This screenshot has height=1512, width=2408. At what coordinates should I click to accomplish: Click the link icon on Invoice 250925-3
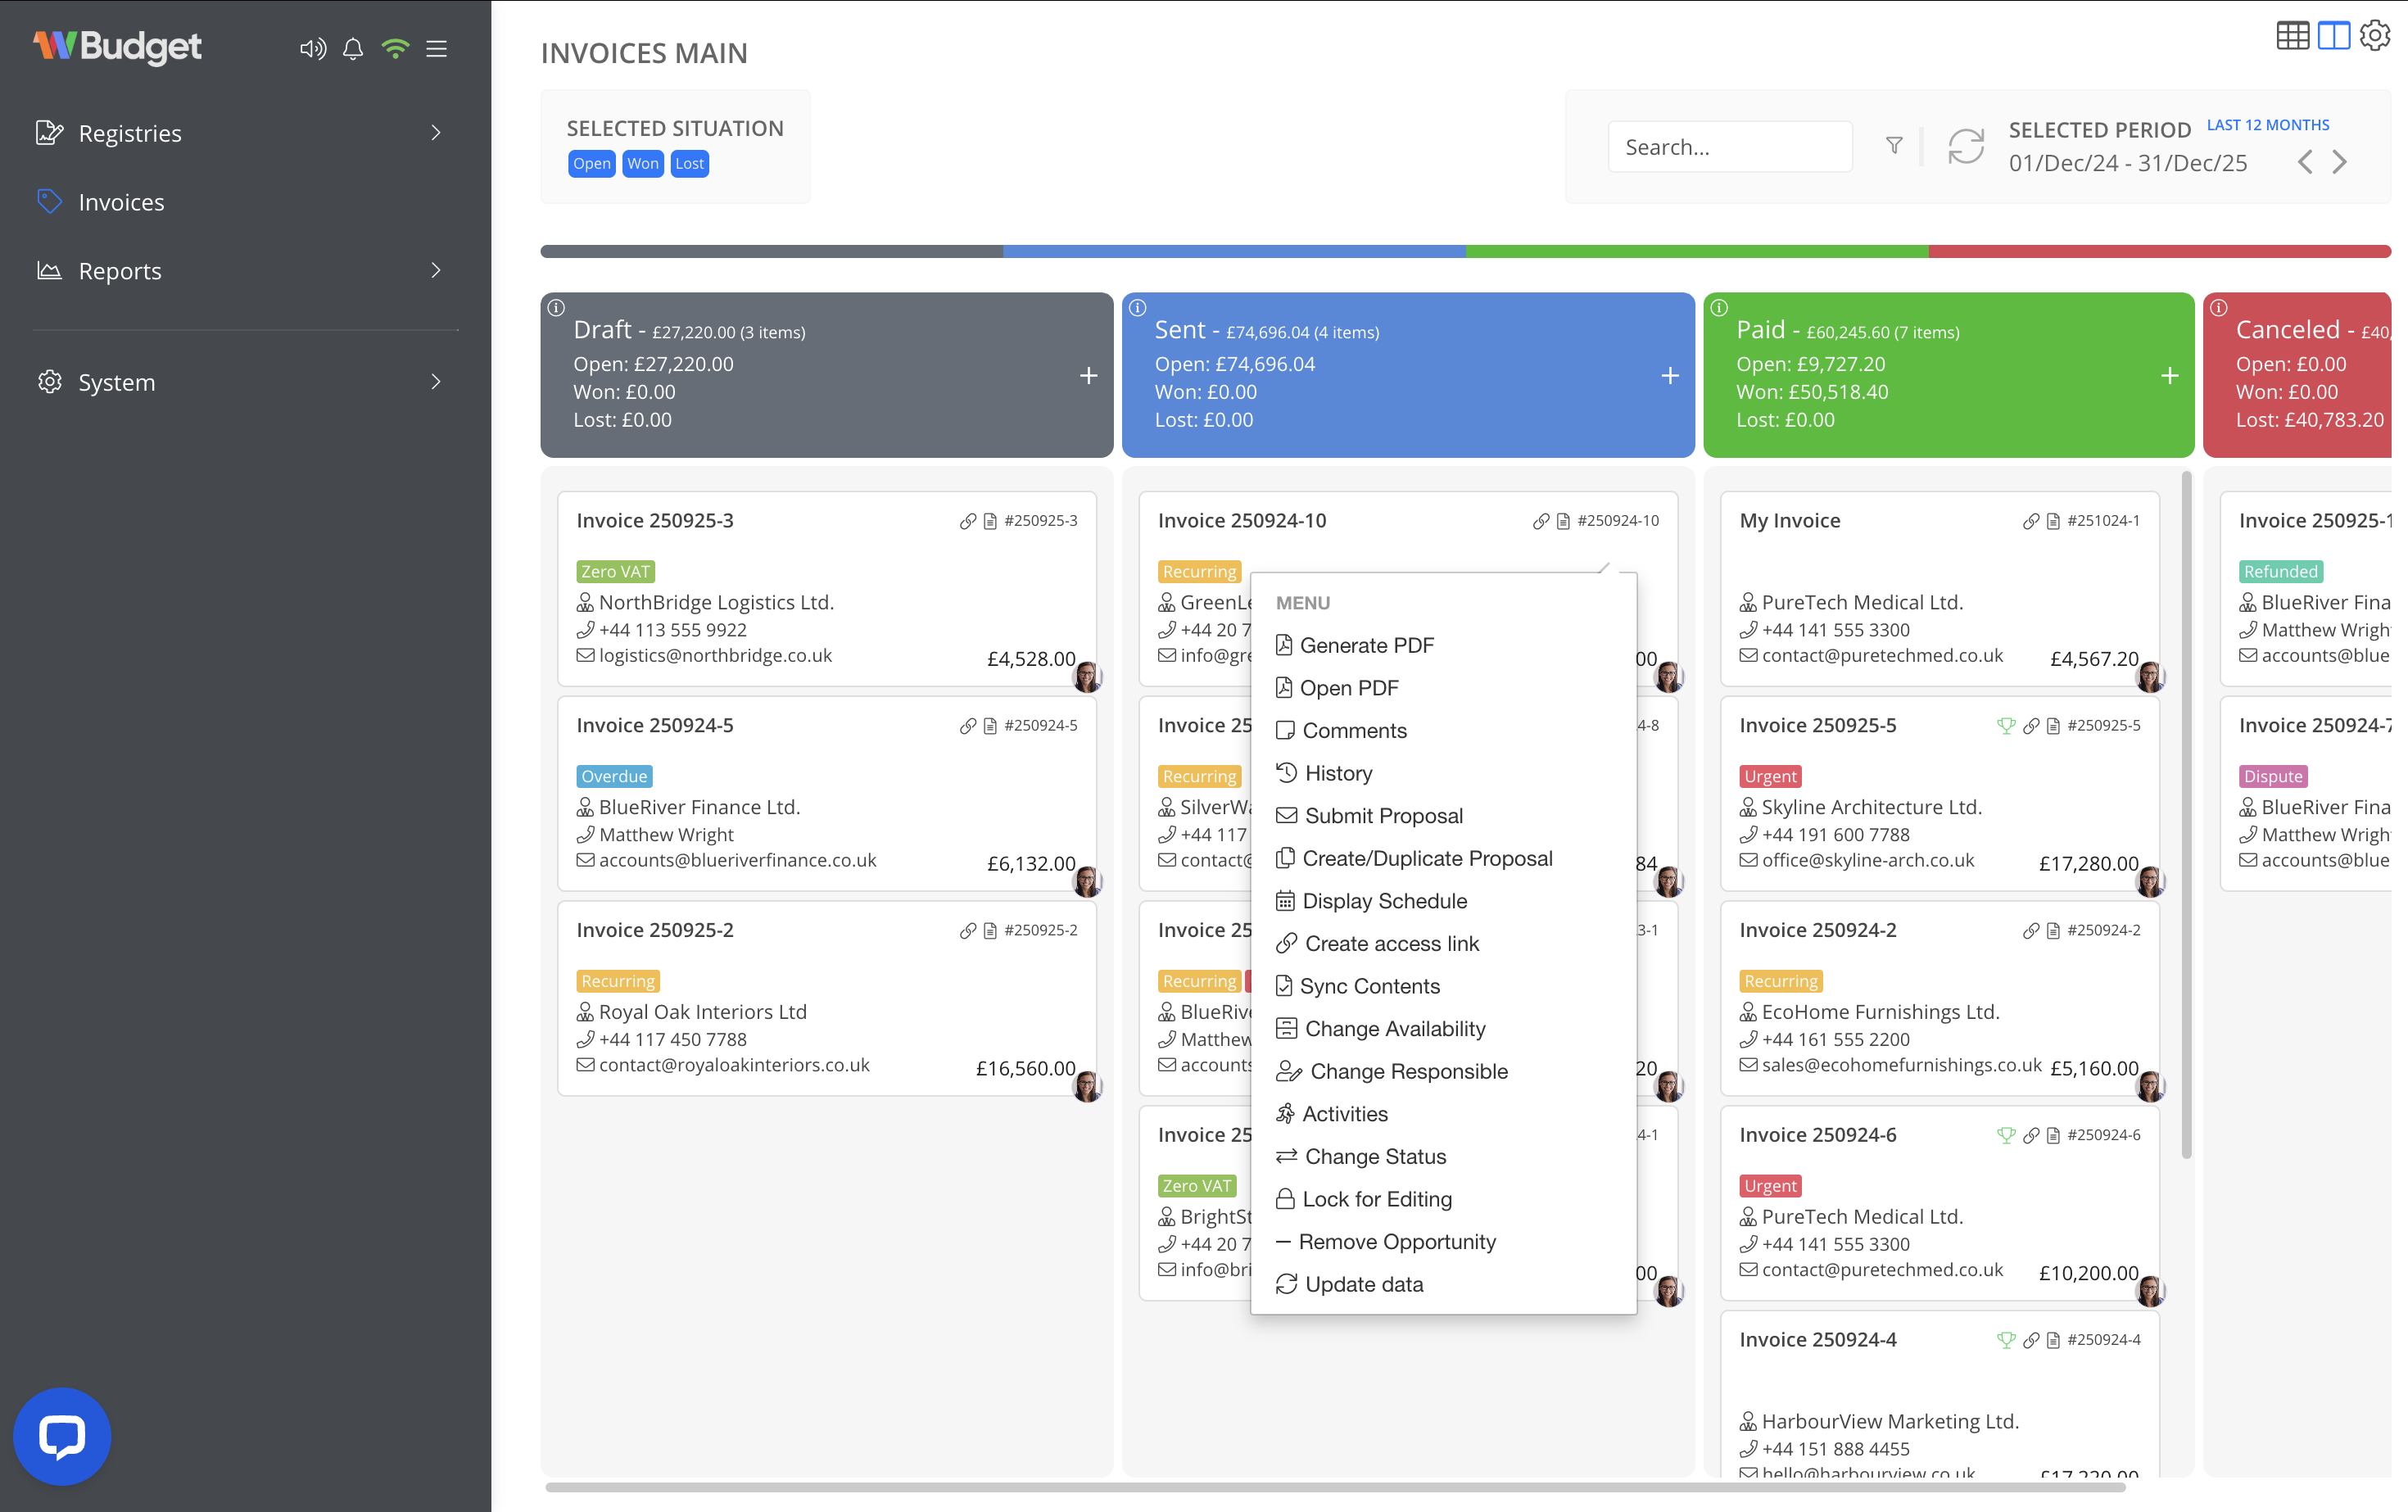coord(968,520)
